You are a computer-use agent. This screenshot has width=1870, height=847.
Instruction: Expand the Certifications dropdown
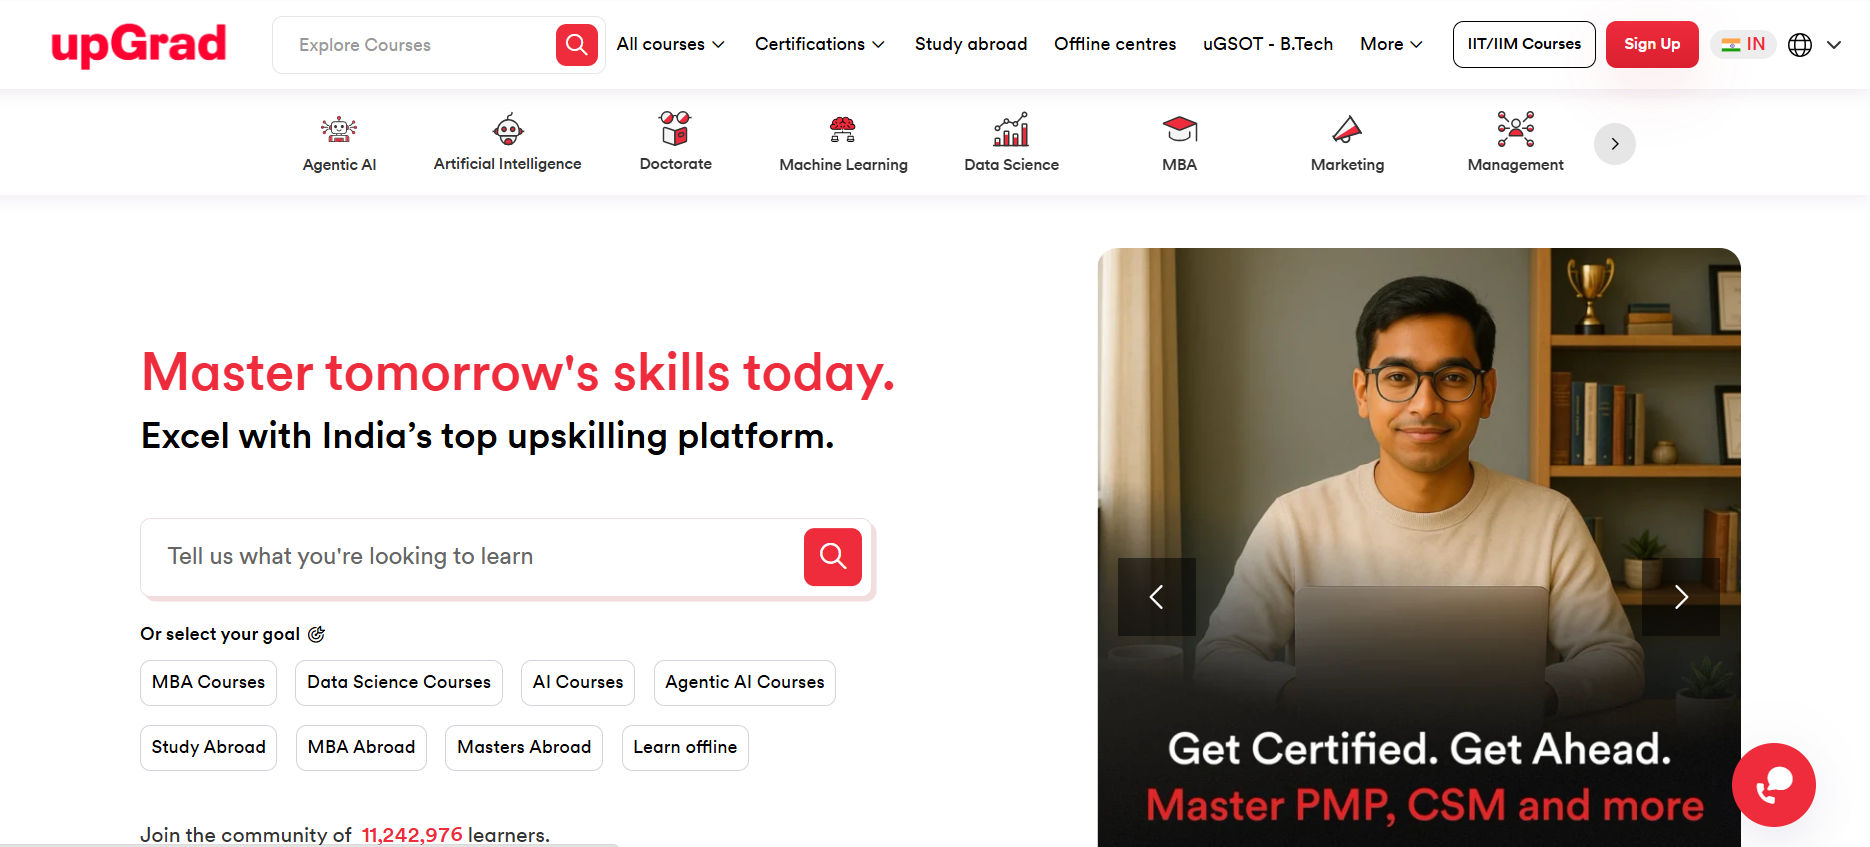[820, 44]
